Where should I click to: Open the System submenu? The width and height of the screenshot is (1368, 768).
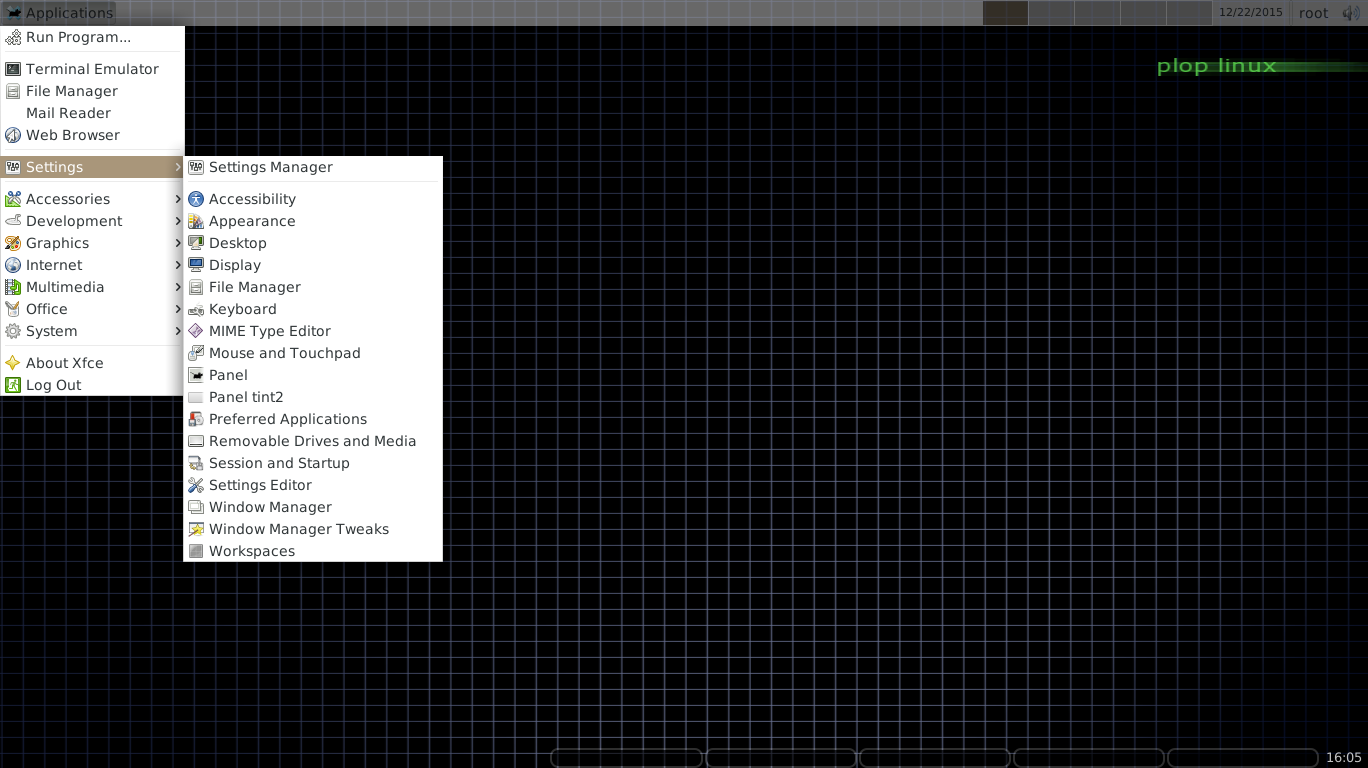click(x=92, y=331)
